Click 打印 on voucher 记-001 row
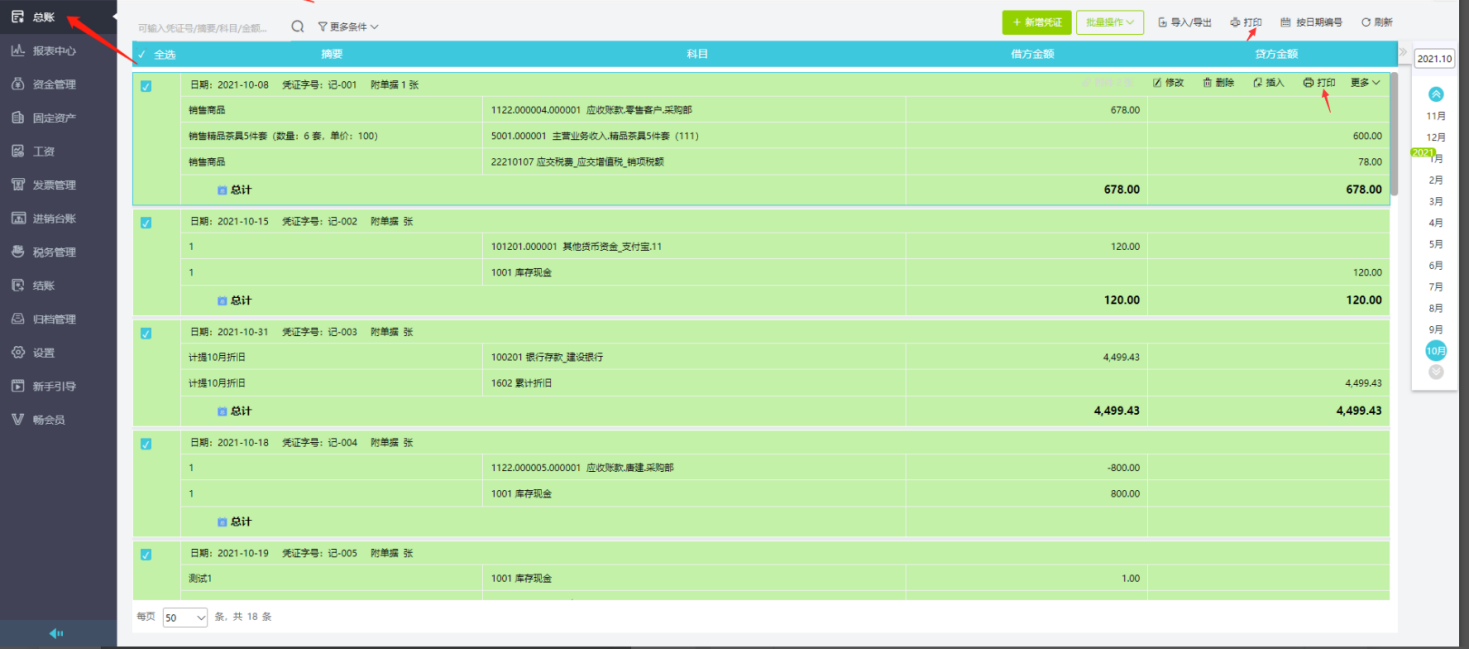Viewport: 1469px width, 649px height. coord(1319,83)
